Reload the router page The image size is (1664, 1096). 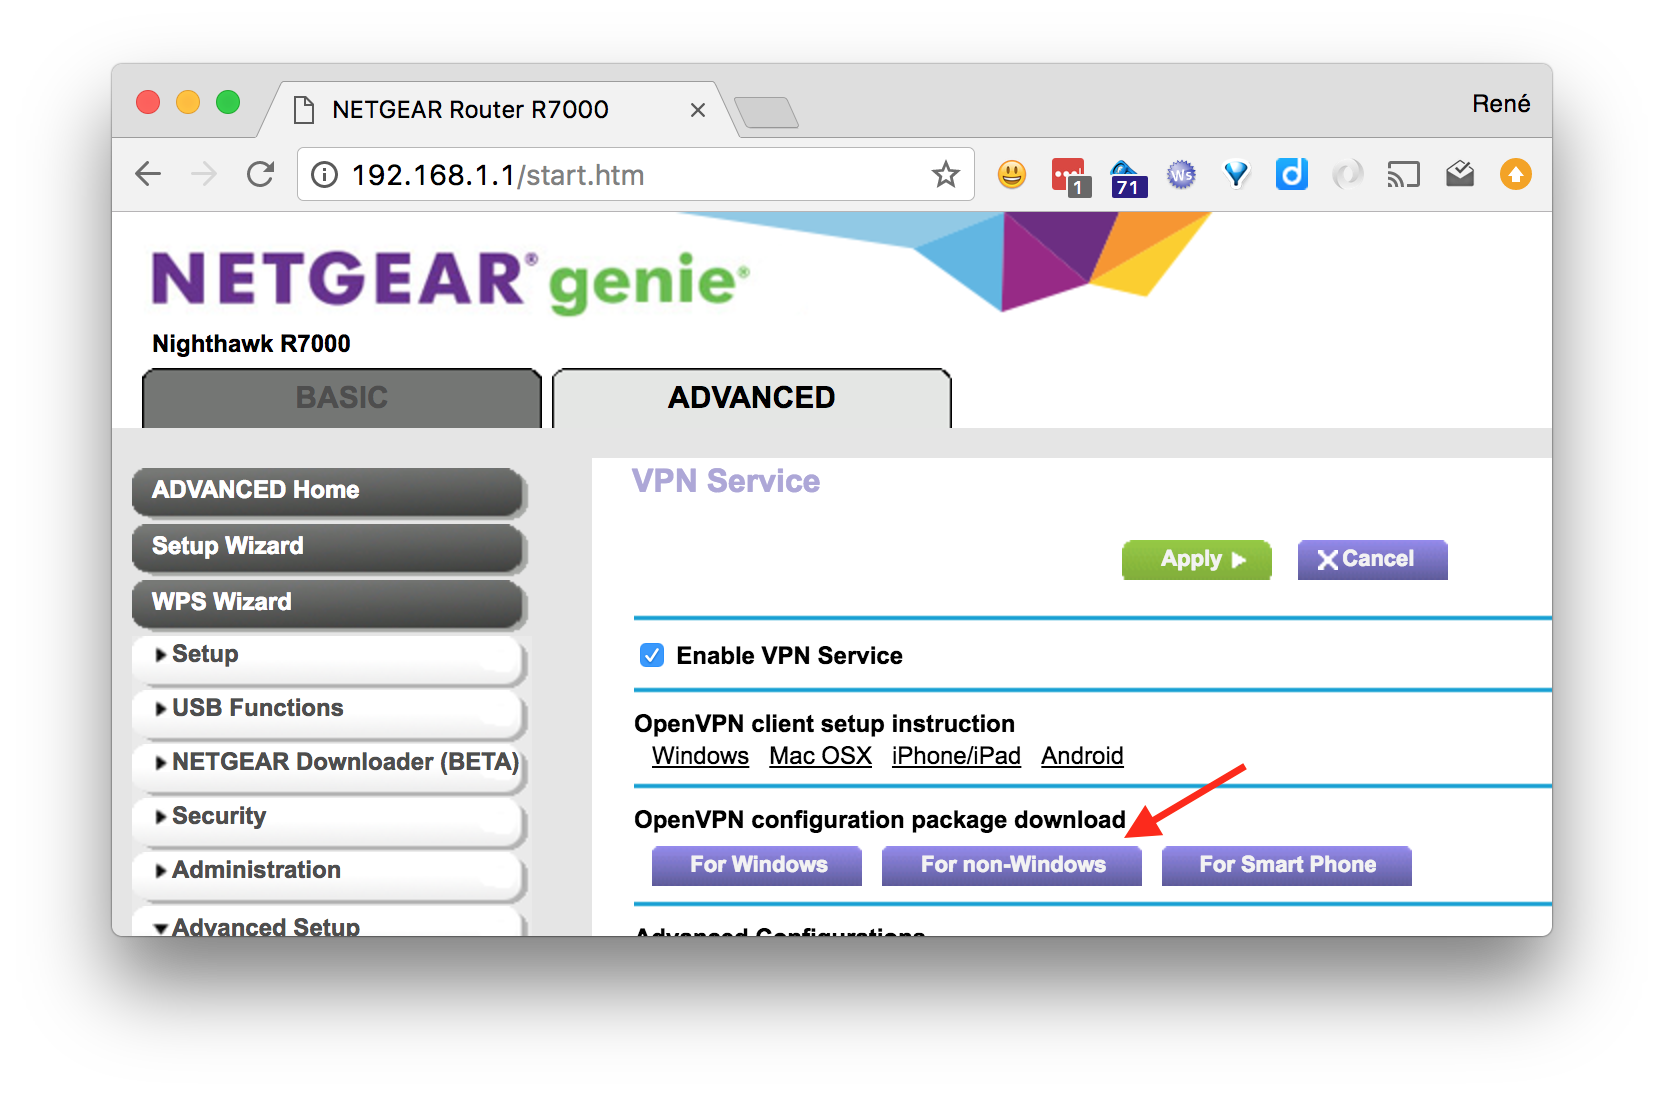coord(260,175)
